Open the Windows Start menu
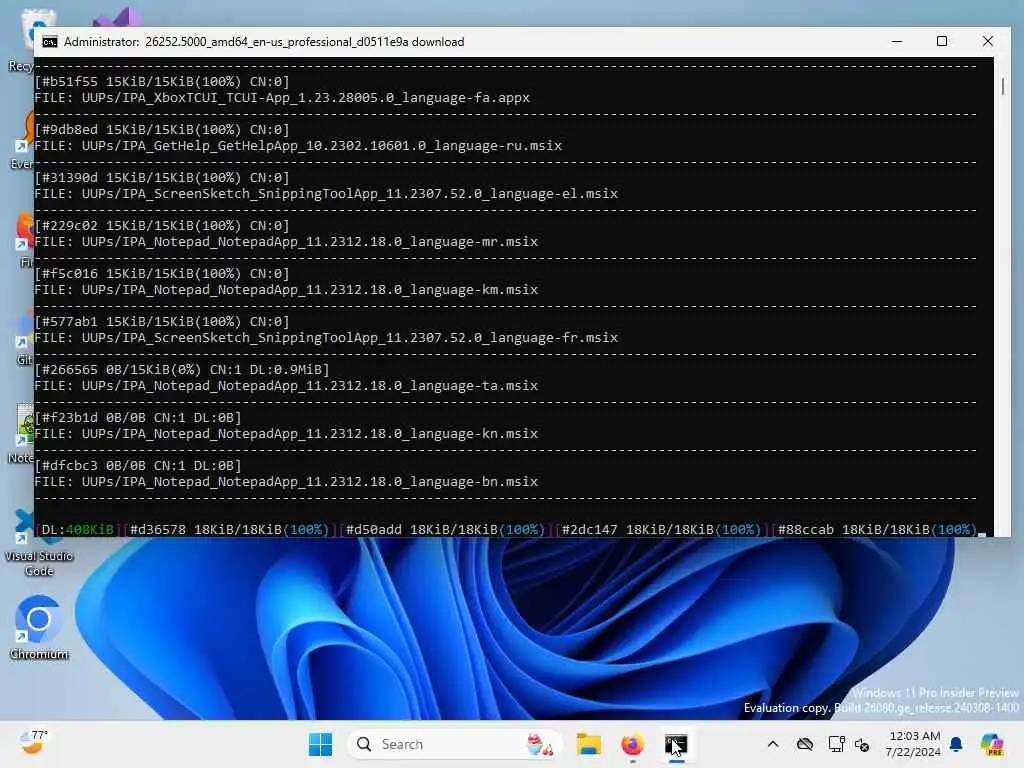1024x768 pixels. [320, 744]
